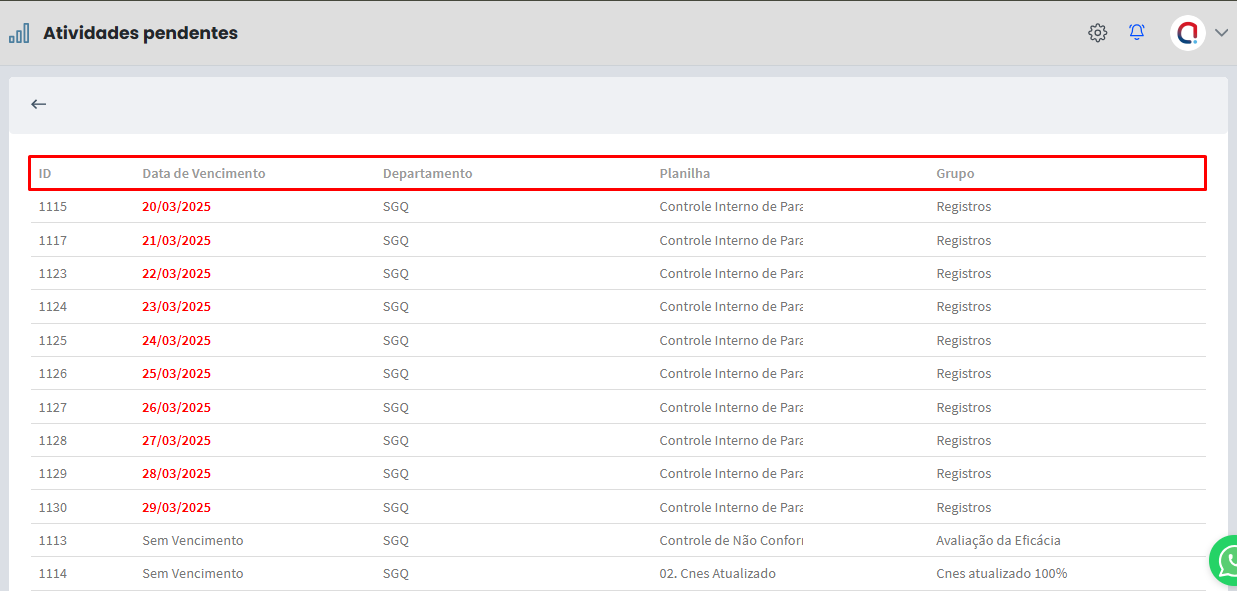
Task: Click the Departamento column header
Action: coord(427,174)
